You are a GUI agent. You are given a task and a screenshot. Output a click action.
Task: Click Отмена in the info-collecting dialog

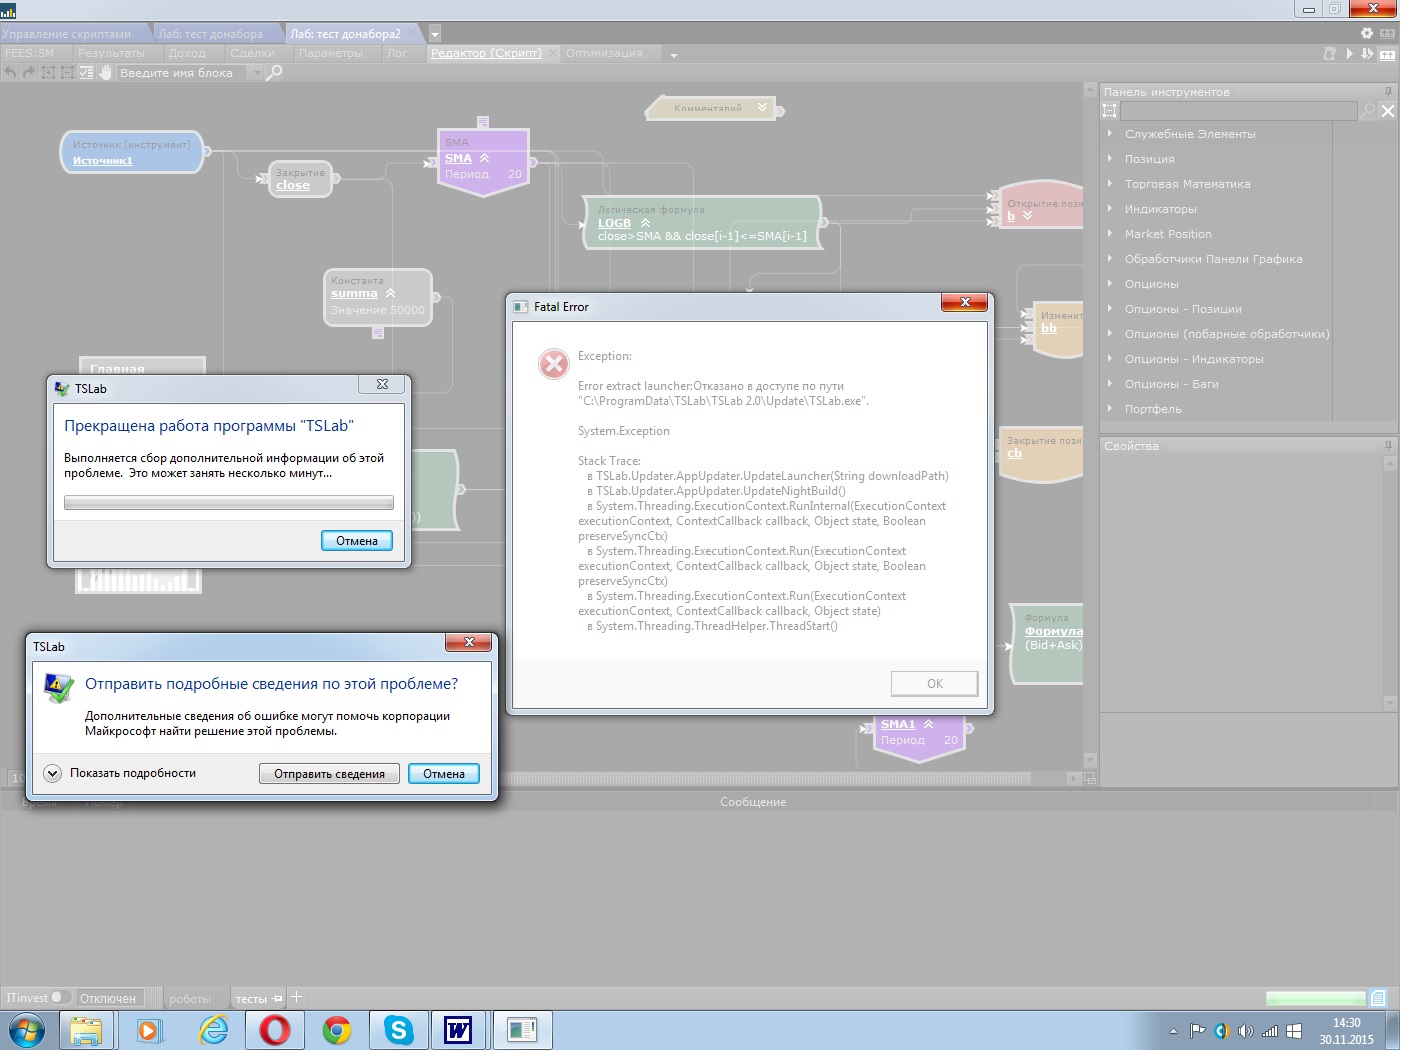coord(356,540)
